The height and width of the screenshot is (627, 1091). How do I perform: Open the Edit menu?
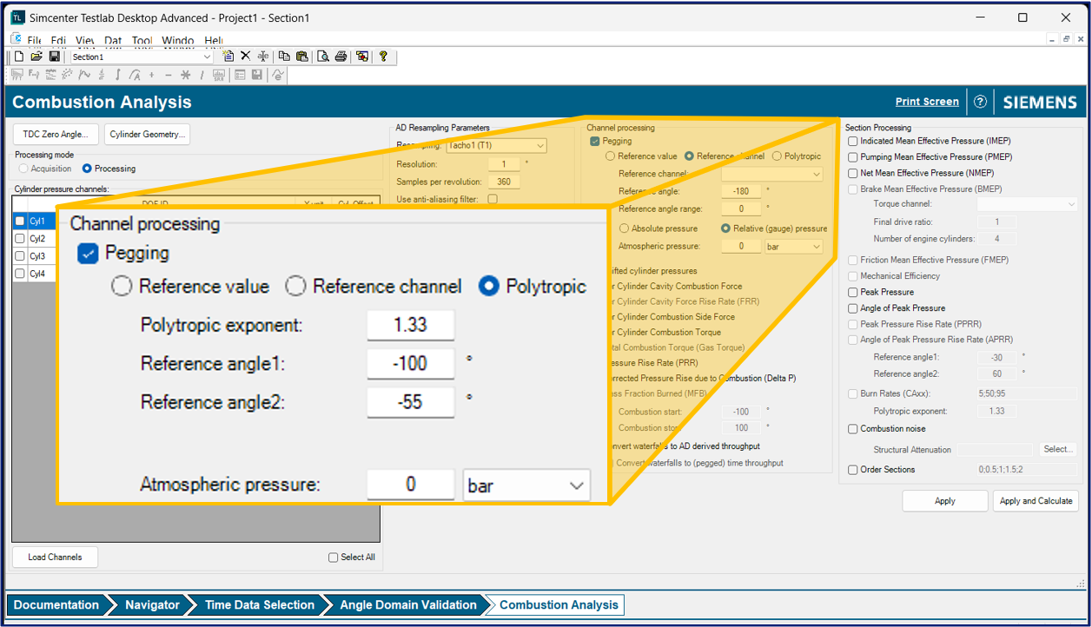tap(58, 40)
